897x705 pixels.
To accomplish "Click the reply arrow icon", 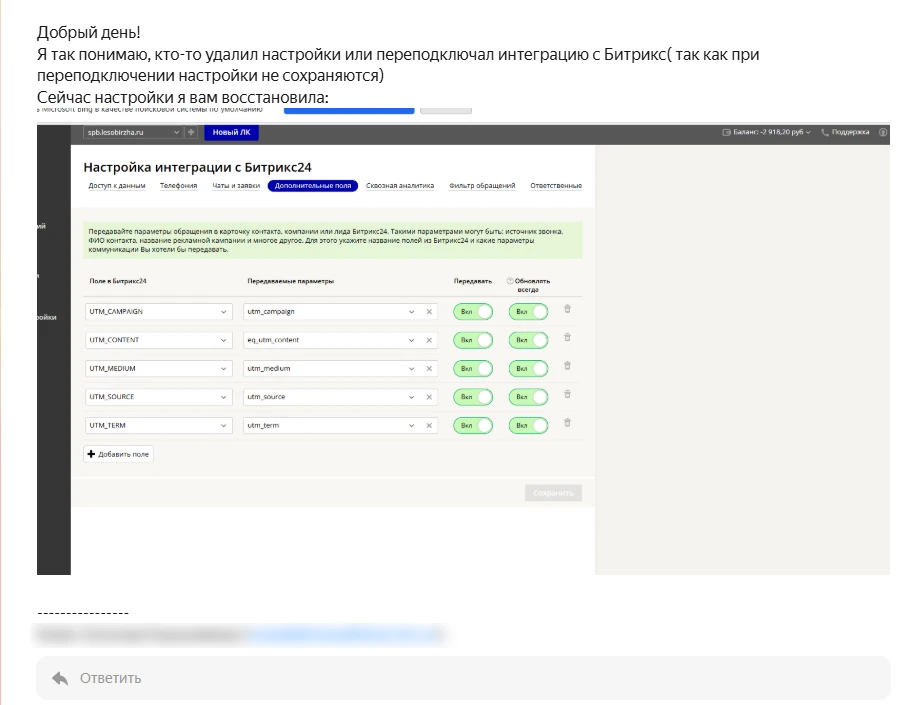I will click(60, 679).
